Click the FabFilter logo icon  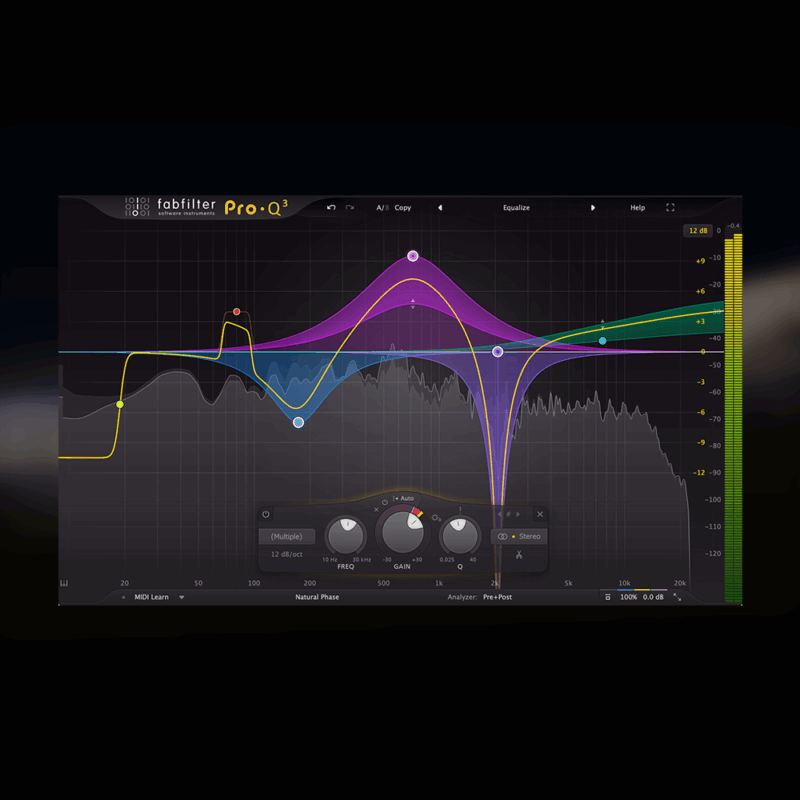point(137,206)
